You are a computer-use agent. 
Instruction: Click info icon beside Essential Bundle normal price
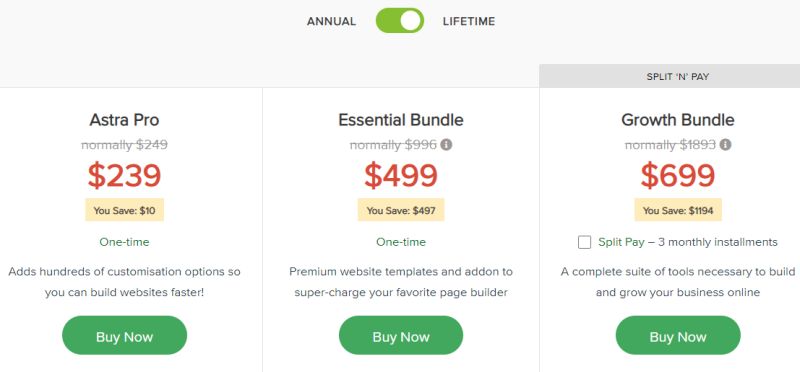click(446, 145)
